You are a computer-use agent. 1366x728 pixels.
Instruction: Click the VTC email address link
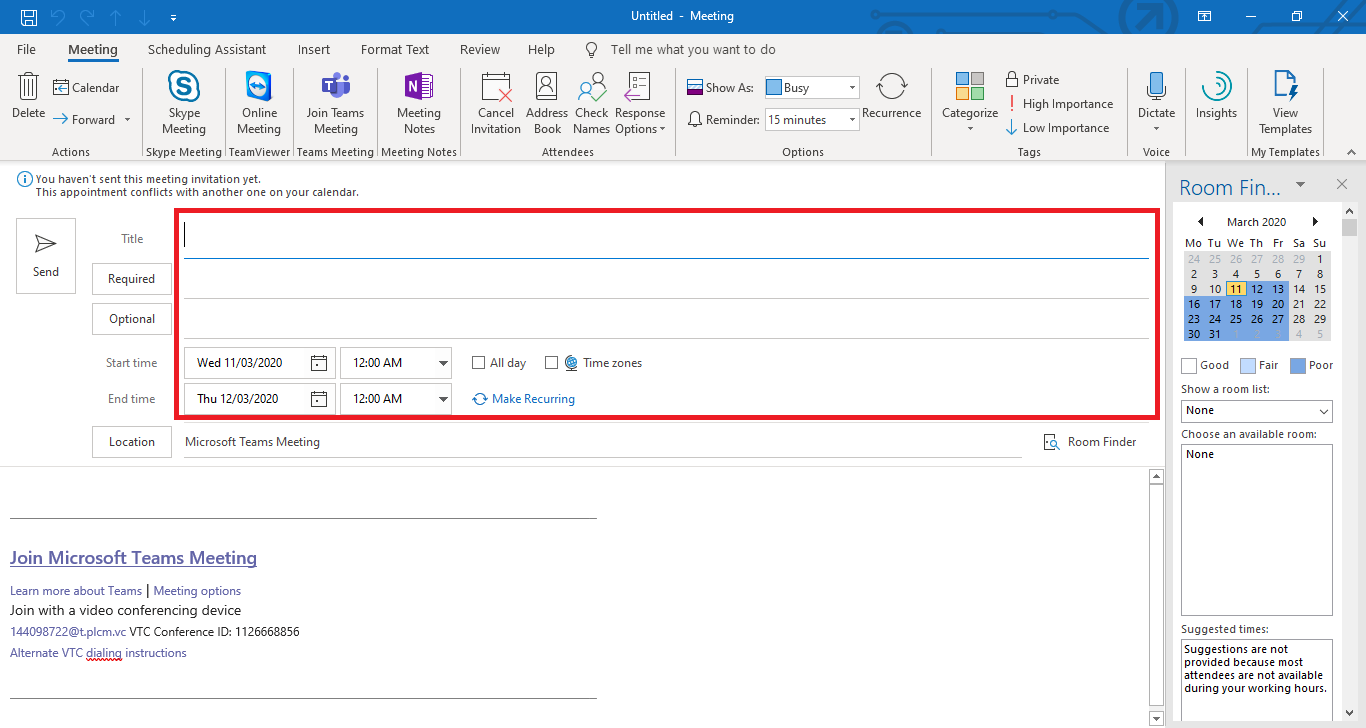pyautogui.click(x=68, y=632)
